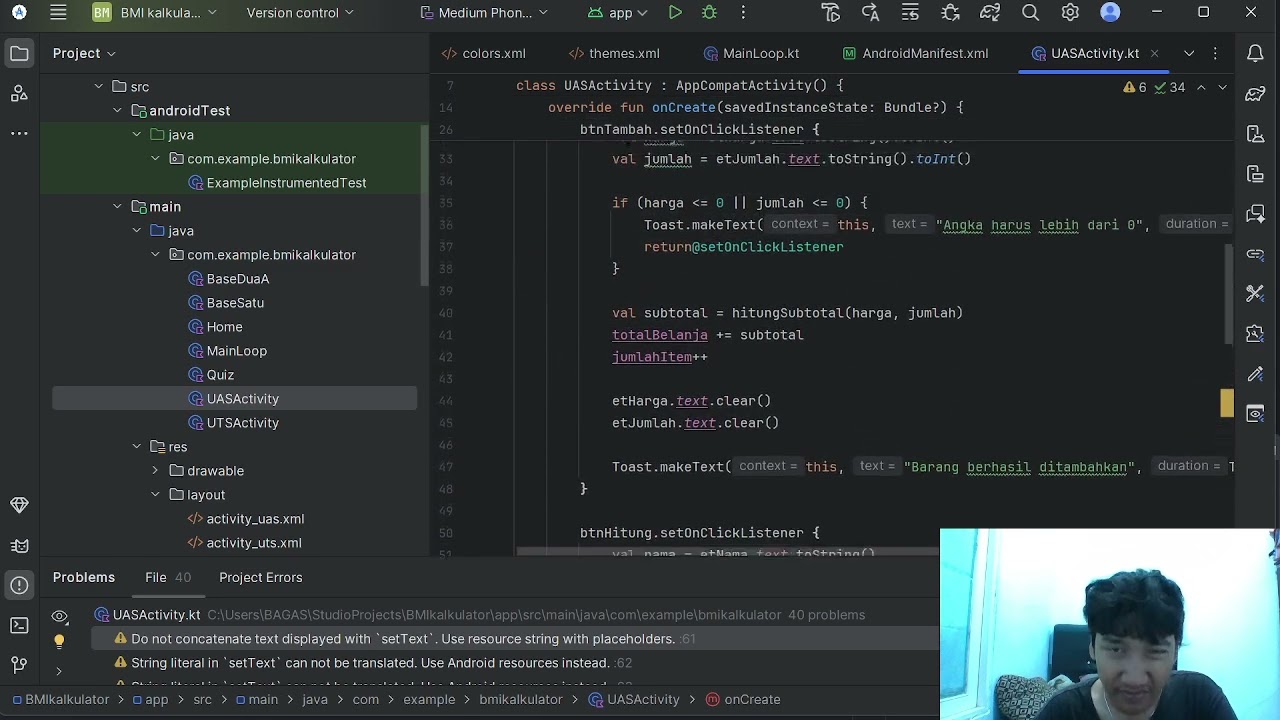Open the BaseSatu class
This screenshot has height=720, width=1280.
pos(226,303)
